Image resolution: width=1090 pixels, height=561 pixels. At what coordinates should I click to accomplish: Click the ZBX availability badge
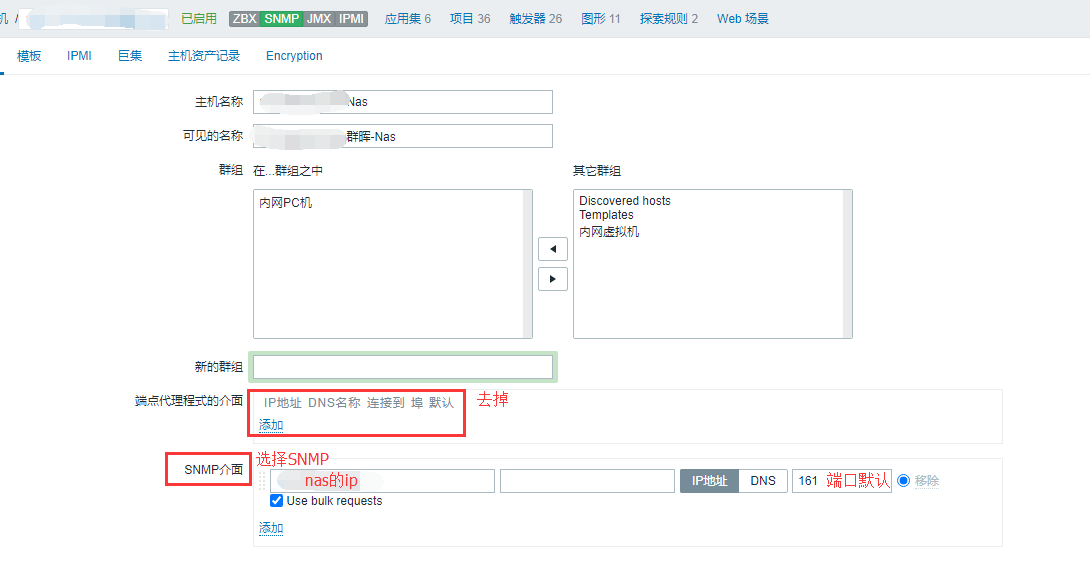point(244,19)
